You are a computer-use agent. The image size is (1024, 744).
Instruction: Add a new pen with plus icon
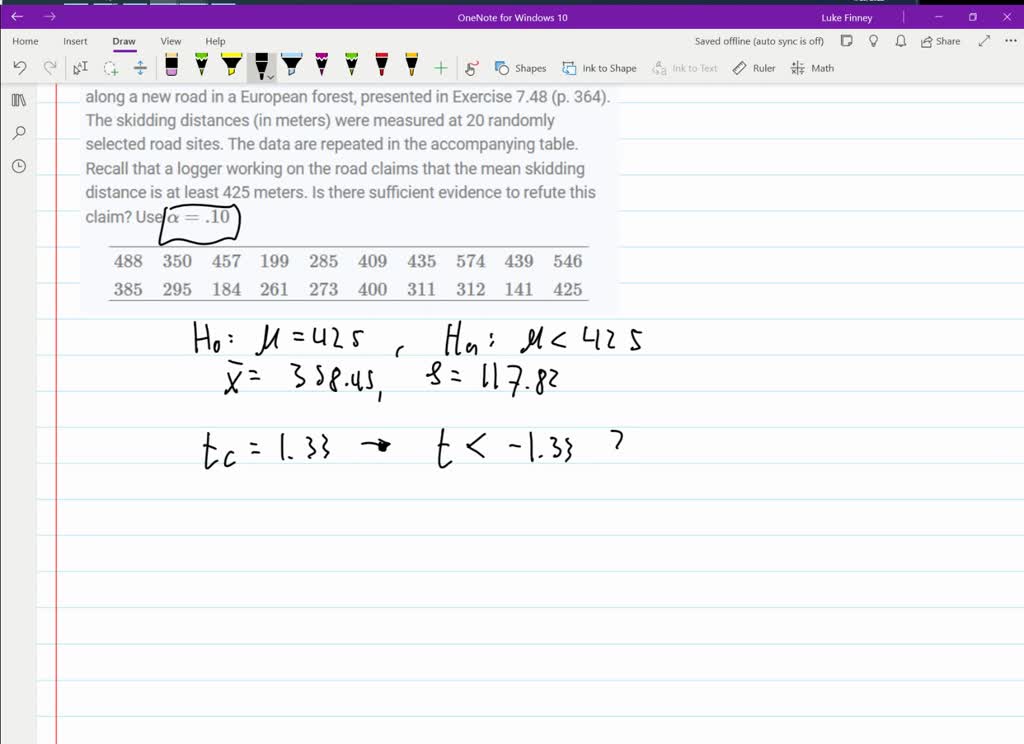pyautogui.click(x=441, y=68)
